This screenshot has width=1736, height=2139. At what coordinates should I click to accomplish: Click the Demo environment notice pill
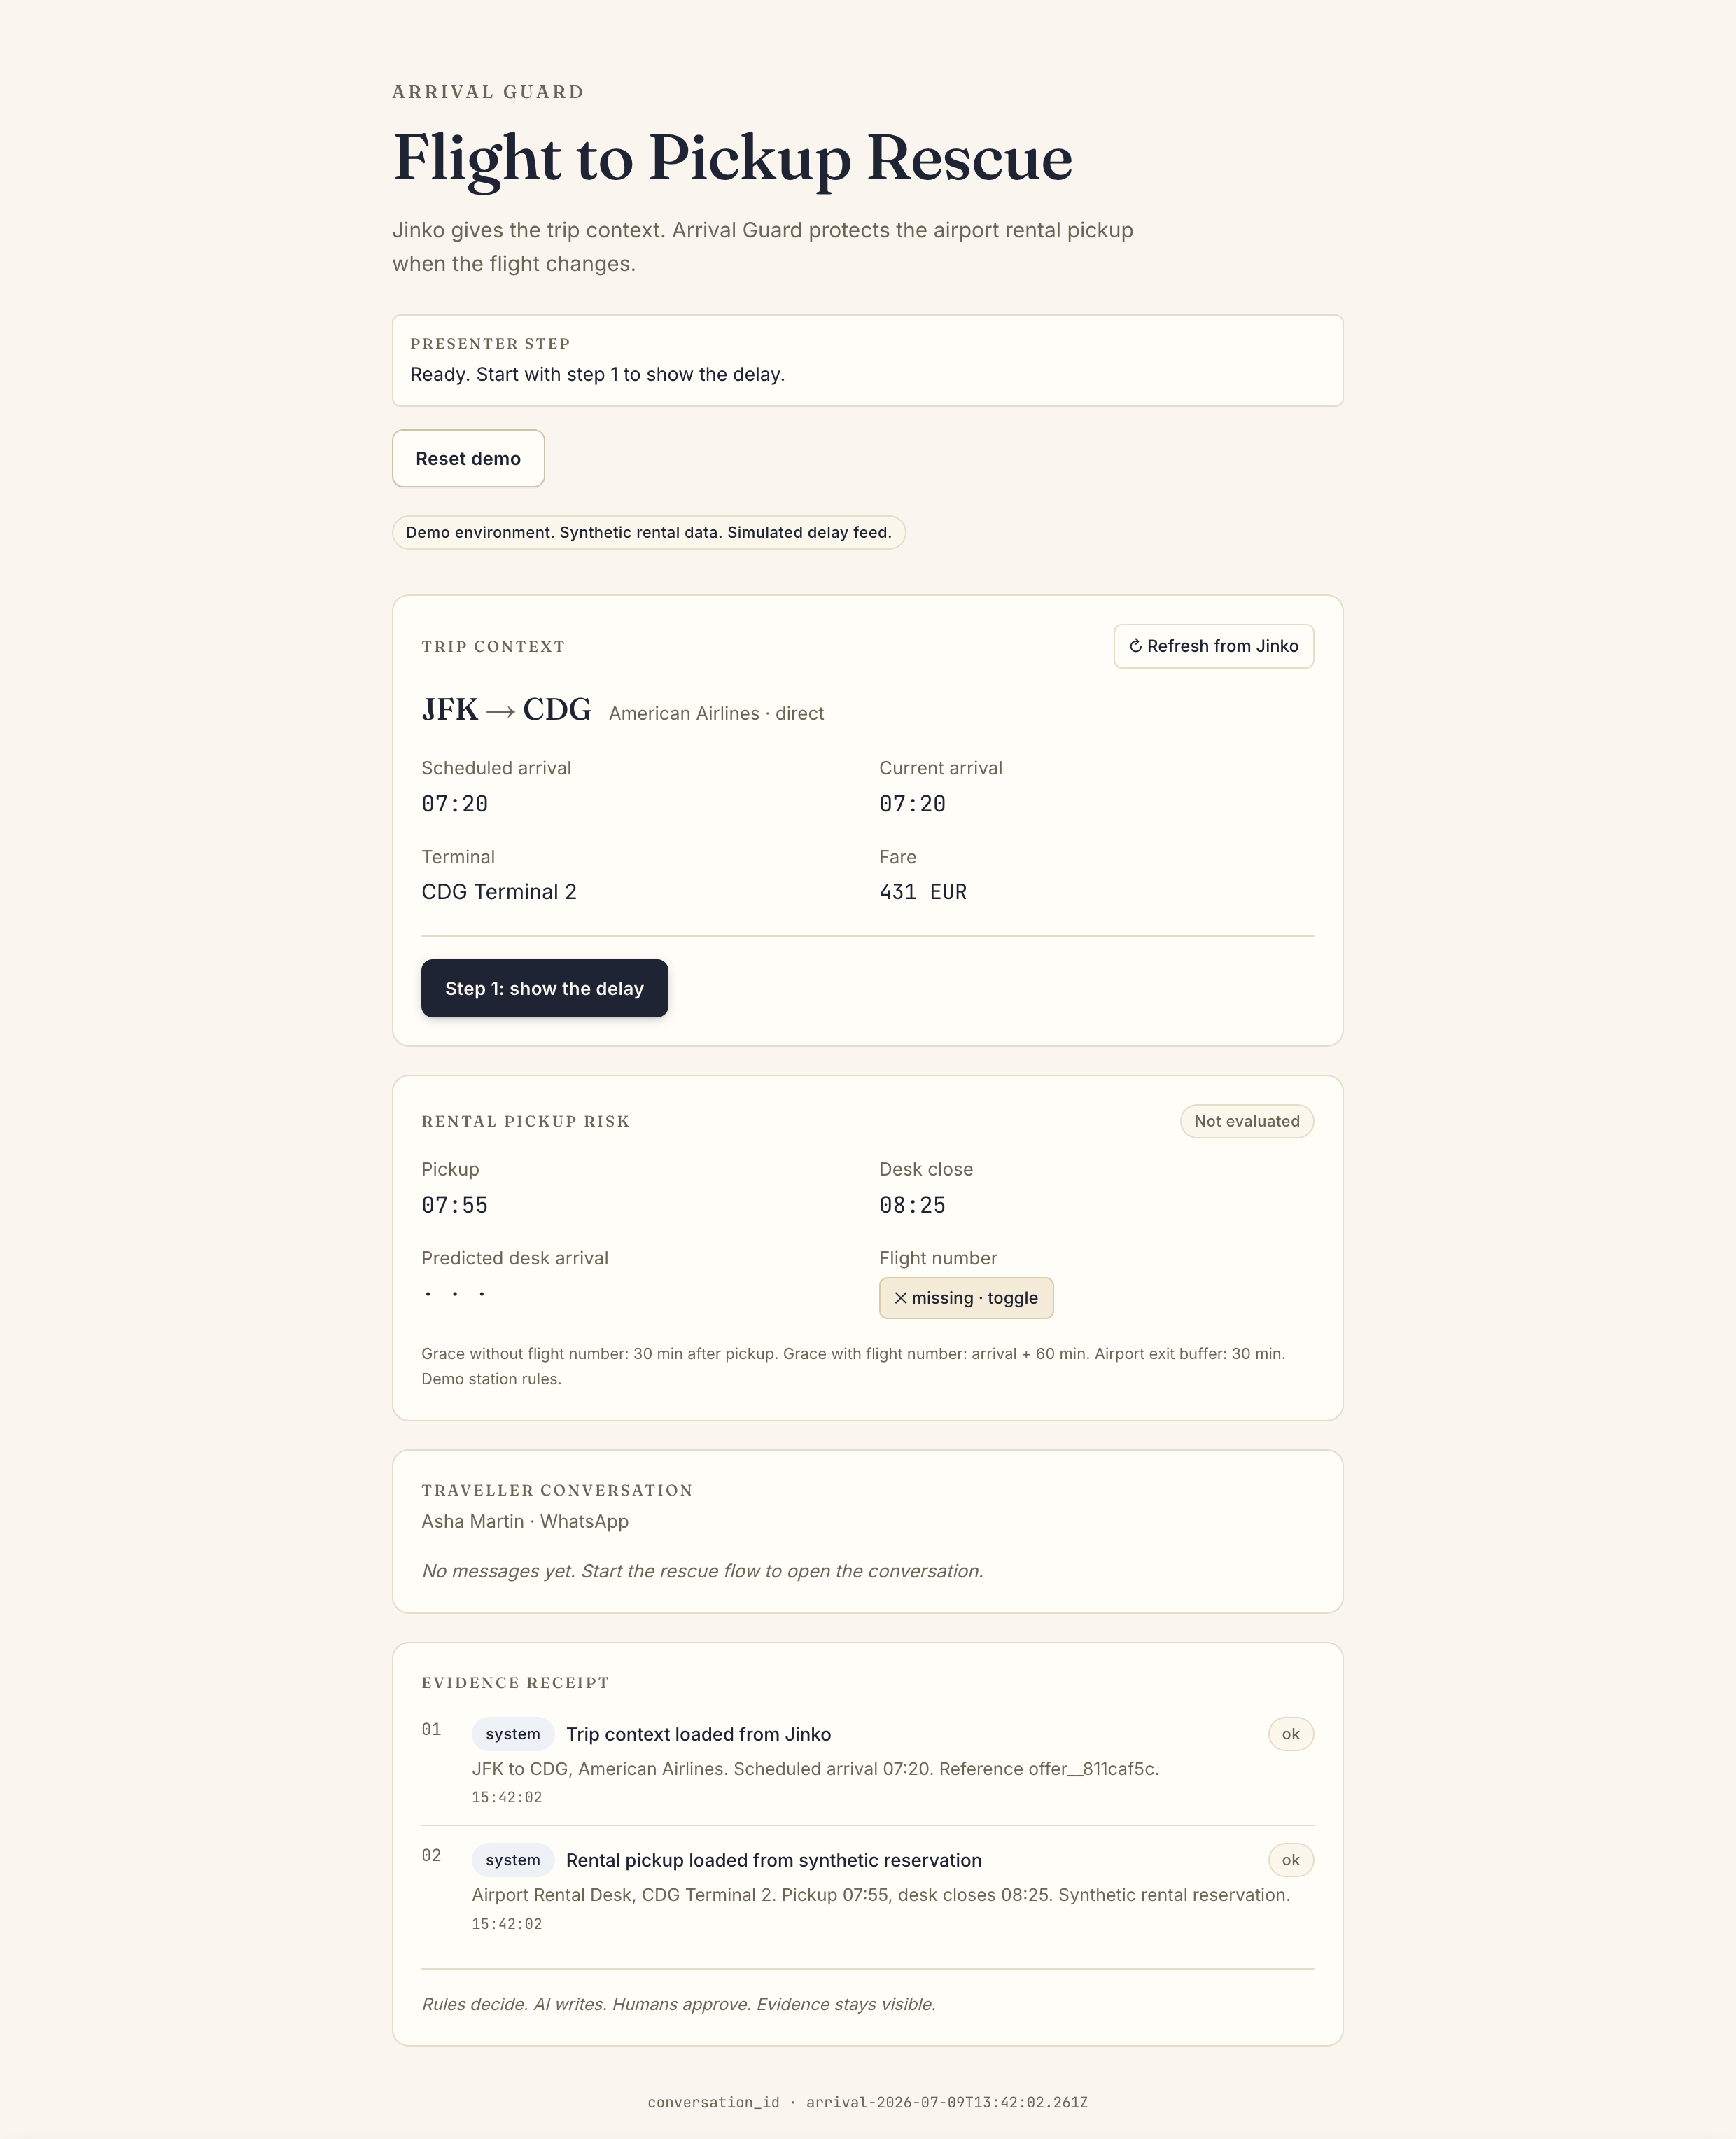point(648,532)
